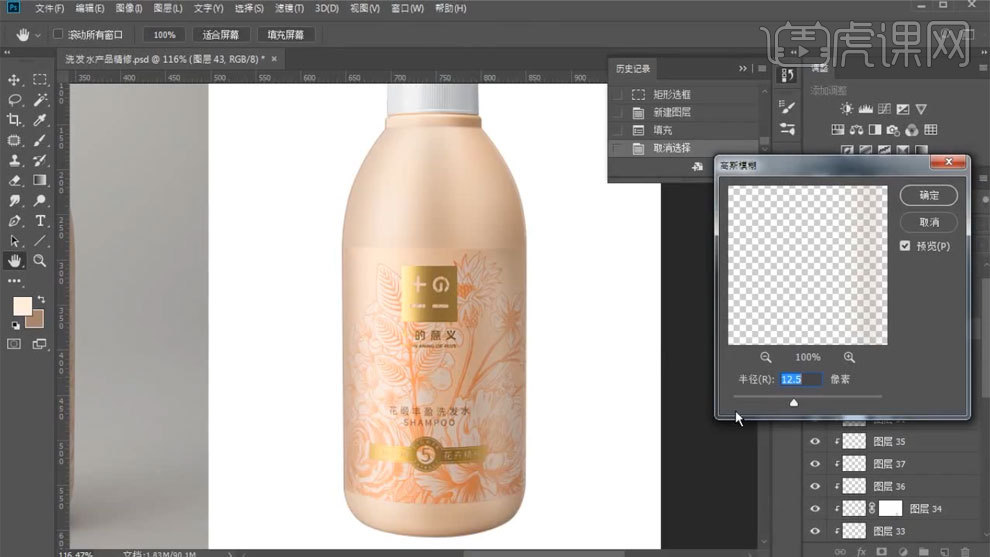Viewport: 990px width, 557px height.
Task: Set history brush source for 矩形选框
Action: (618, 94)
